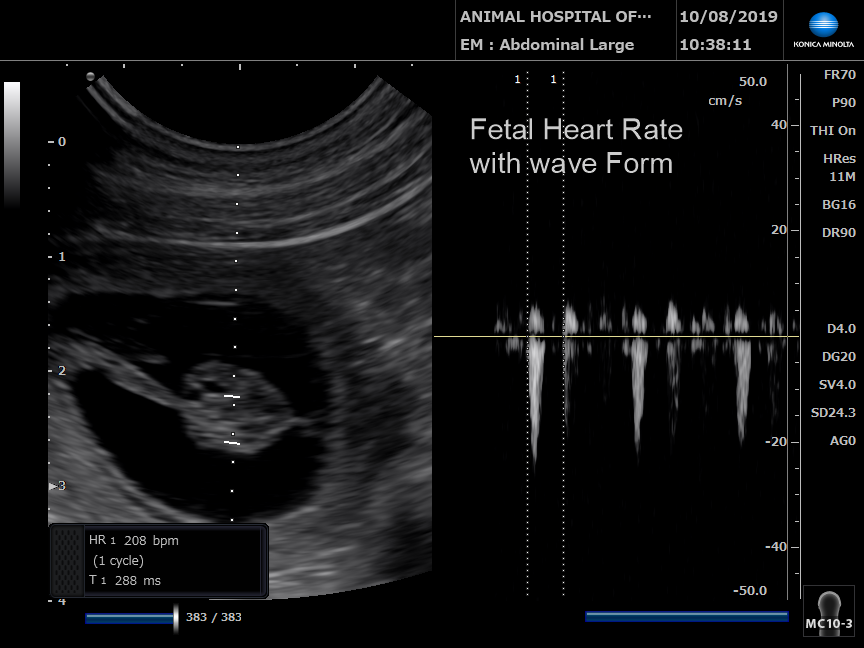Screen dimensions: 864x648
Task: Click the Konica Minolta logo
Action: pos(821,31)
